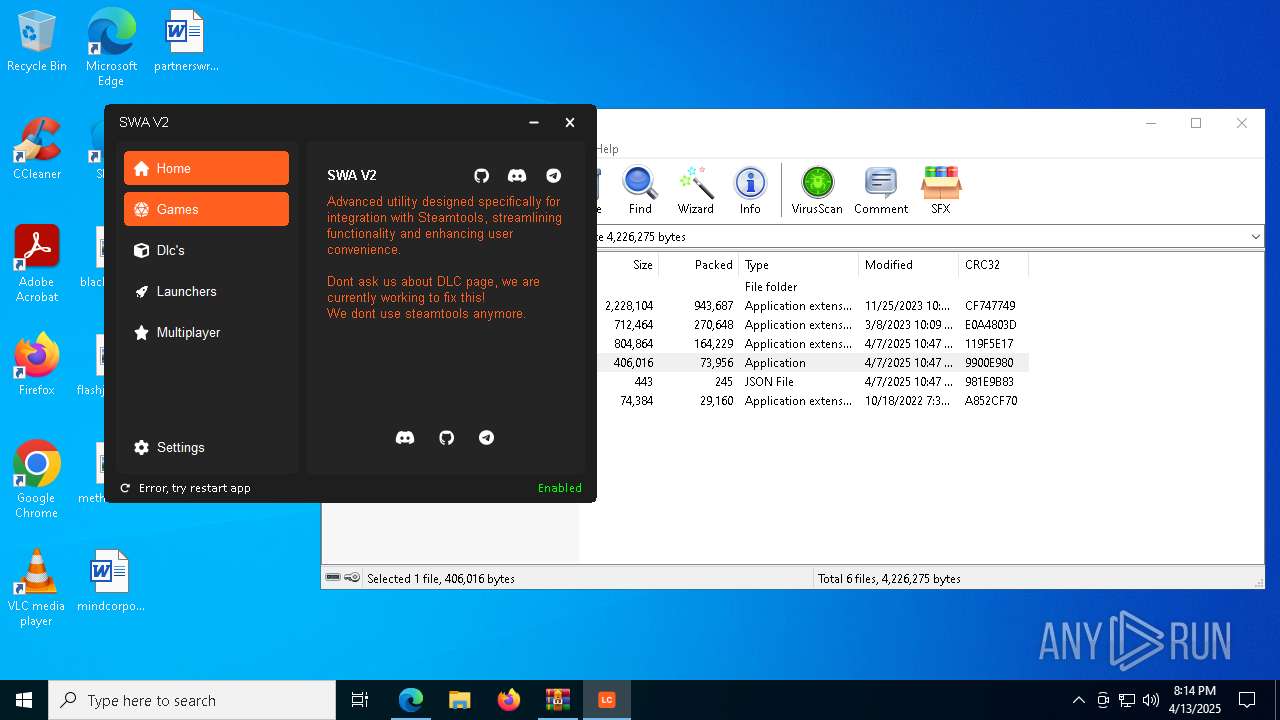Open Adobe Acrobat desktop shortcut

tap(37, 264)
